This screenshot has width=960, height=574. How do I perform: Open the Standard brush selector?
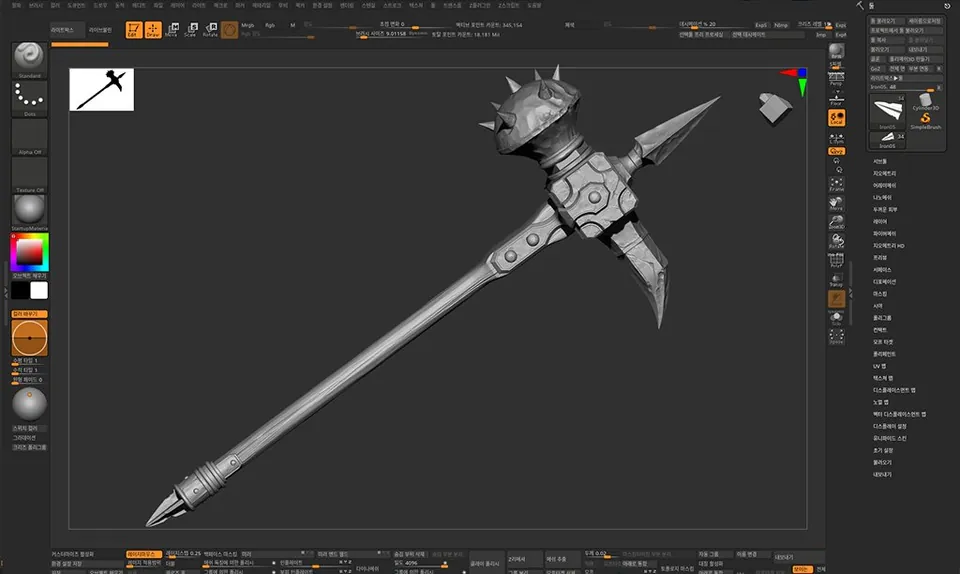click(x=29, y=59)
